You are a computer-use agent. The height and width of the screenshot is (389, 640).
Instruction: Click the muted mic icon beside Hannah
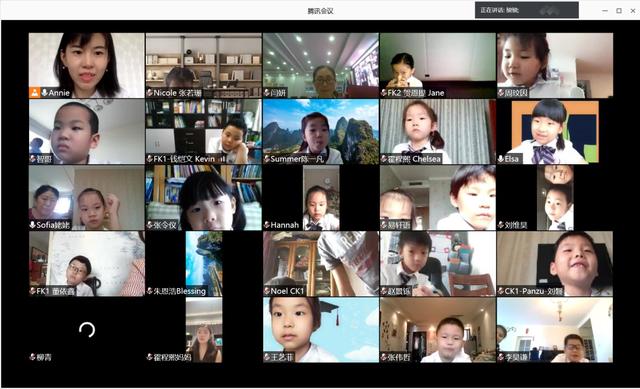[267, 225]
